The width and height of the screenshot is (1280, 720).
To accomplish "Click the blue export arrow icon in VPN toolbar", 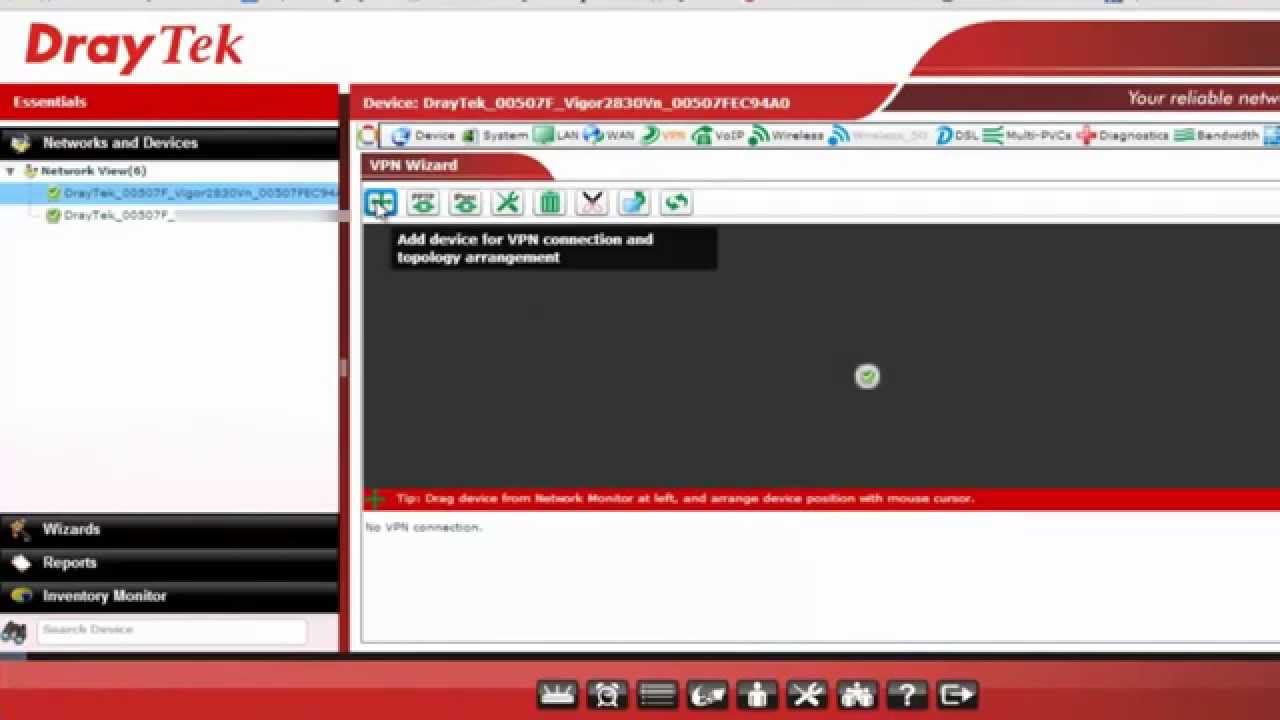I will click(634, 203).
